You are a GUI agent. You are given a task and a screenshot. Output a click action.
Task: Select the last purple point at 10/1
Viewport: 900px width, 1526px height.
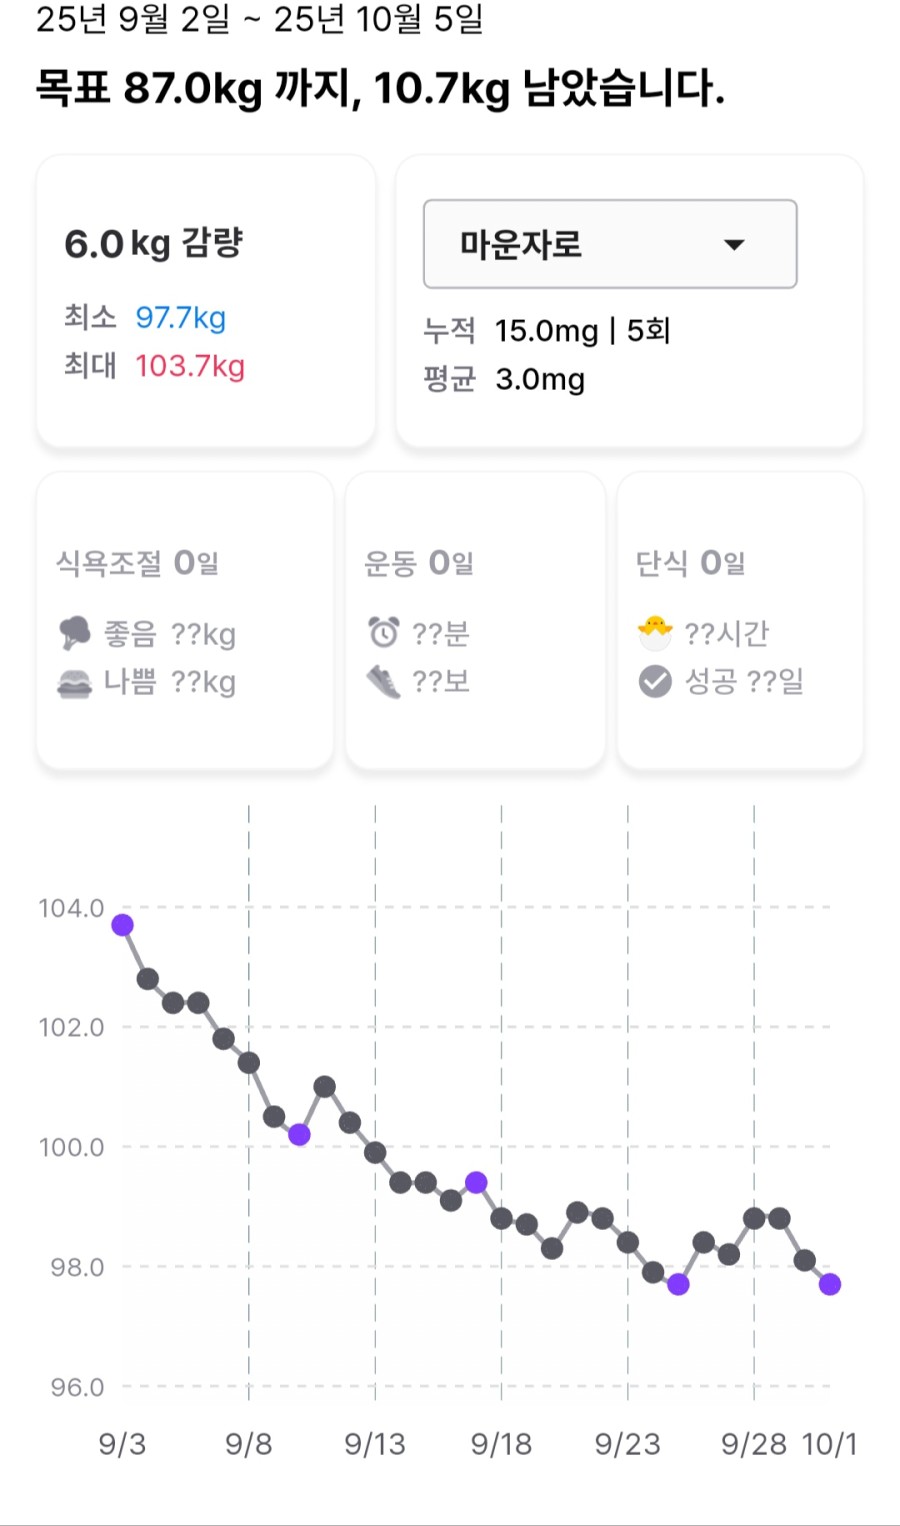829,1284
